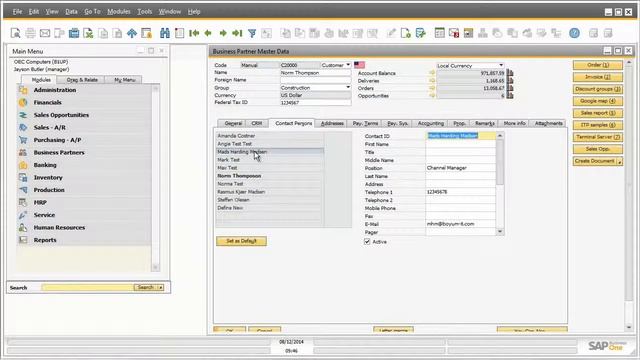
Task: Open the Customer type dropdown
Action: (348, 65)
